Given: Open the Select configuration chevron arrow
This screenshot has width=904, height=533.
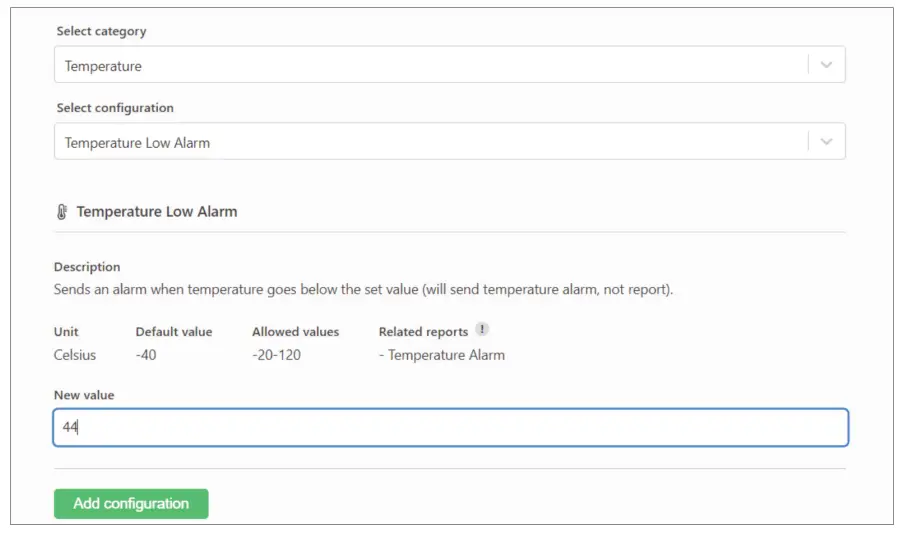Looking at the screenshot, I should 826,142.
